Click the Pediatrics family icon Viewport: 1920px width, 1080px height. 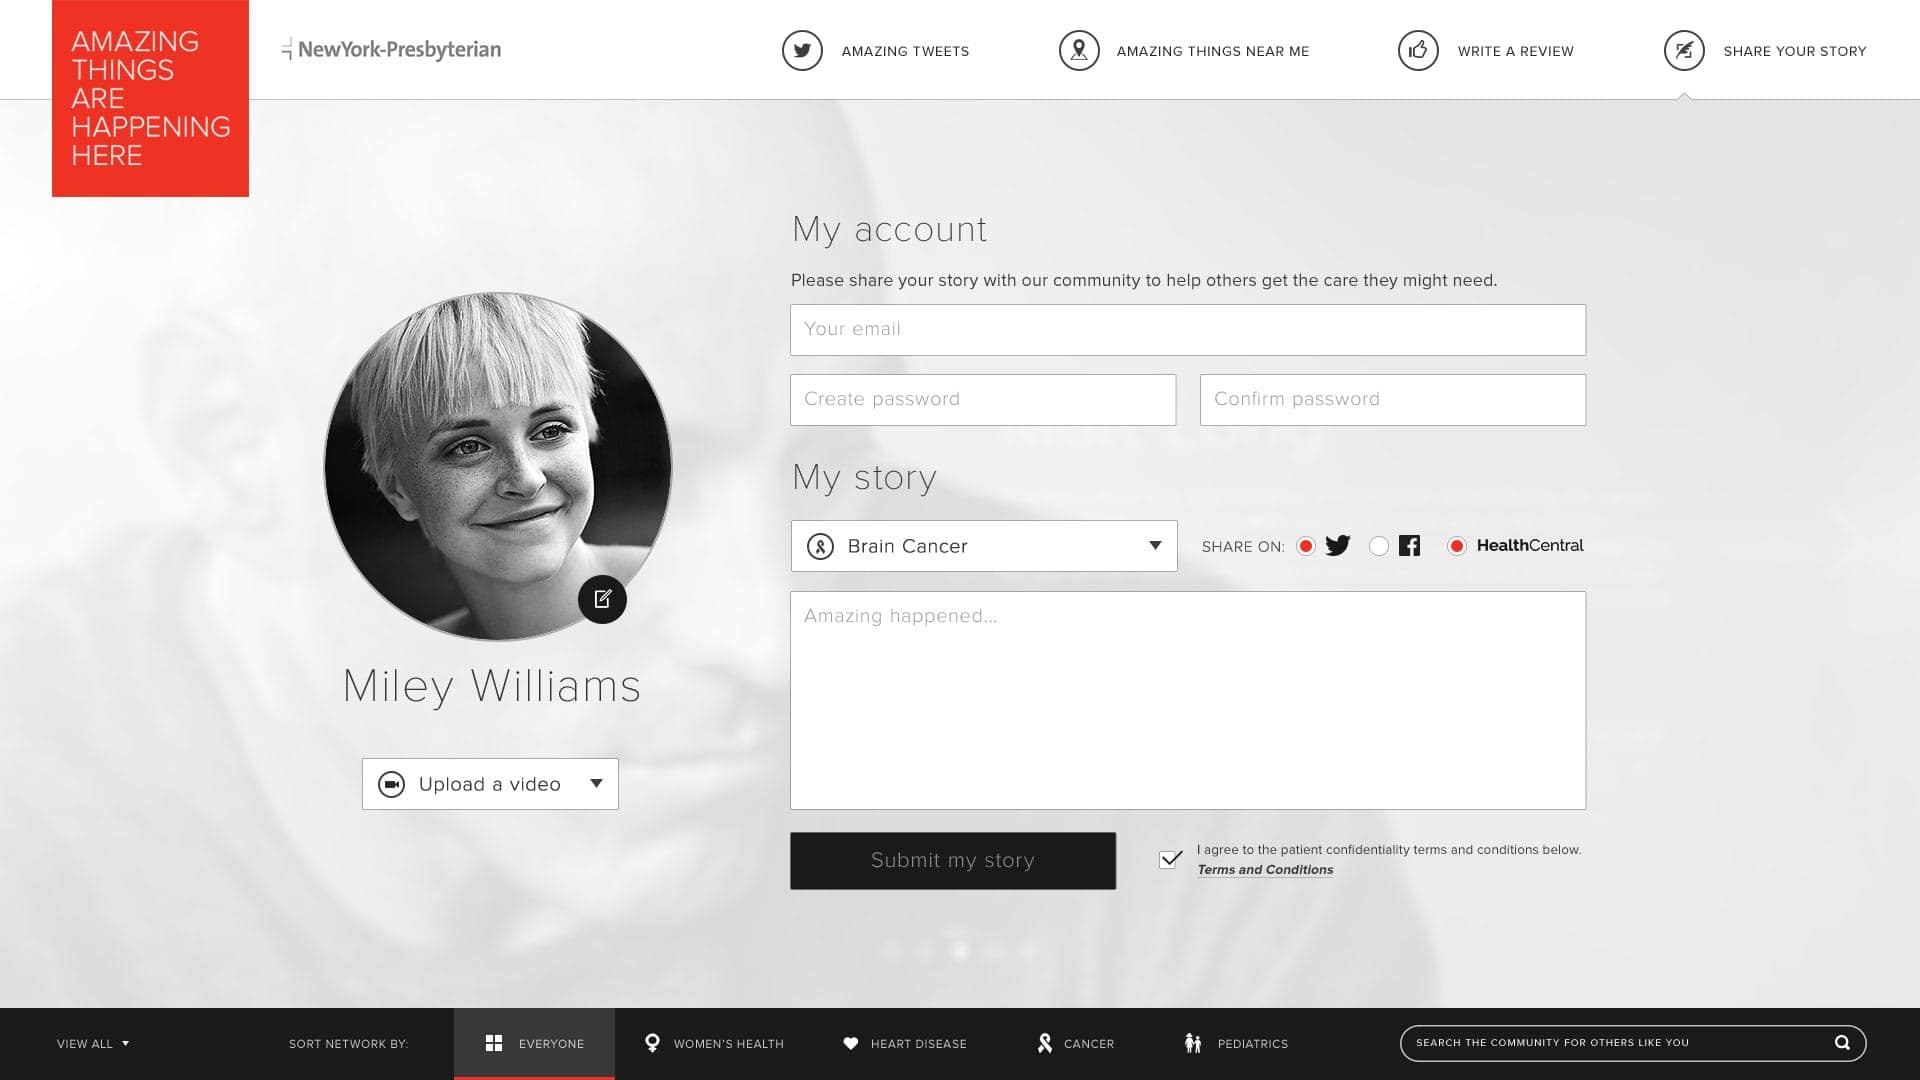[x=1192, y=1043]
